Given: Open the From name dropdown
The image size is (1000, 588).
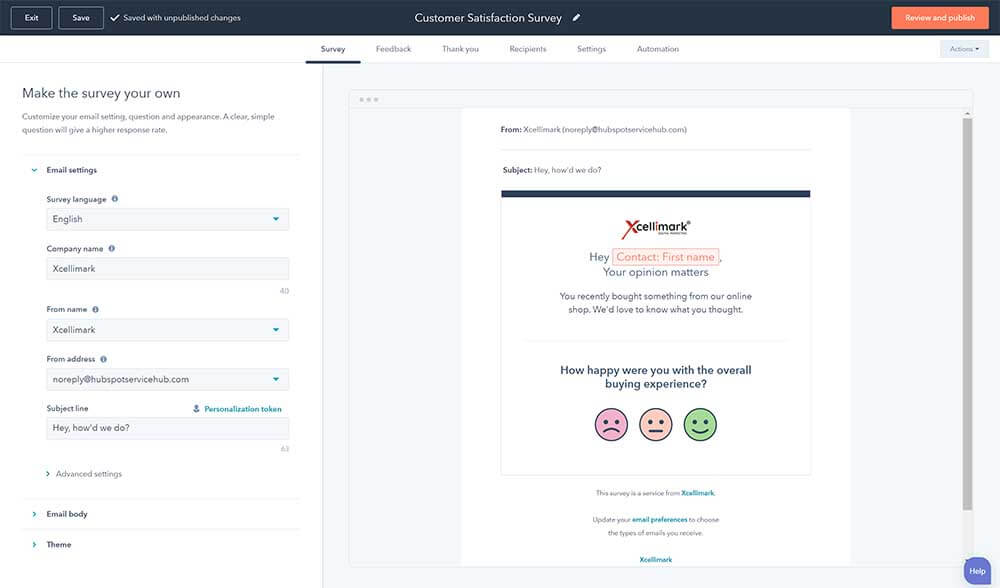Looking at the screenshot, I should point(168,330).
